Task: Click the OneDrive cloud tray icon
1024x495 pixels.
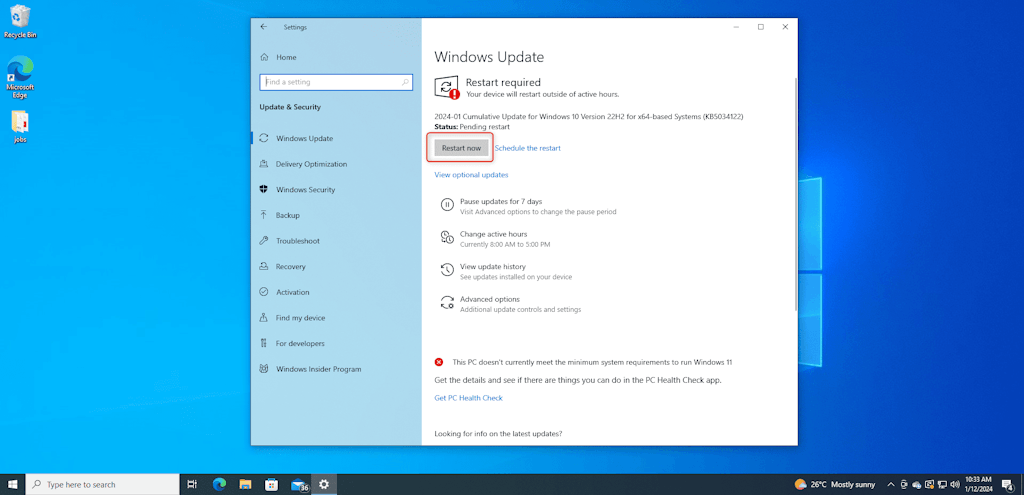Action: [x=916, y=485]
